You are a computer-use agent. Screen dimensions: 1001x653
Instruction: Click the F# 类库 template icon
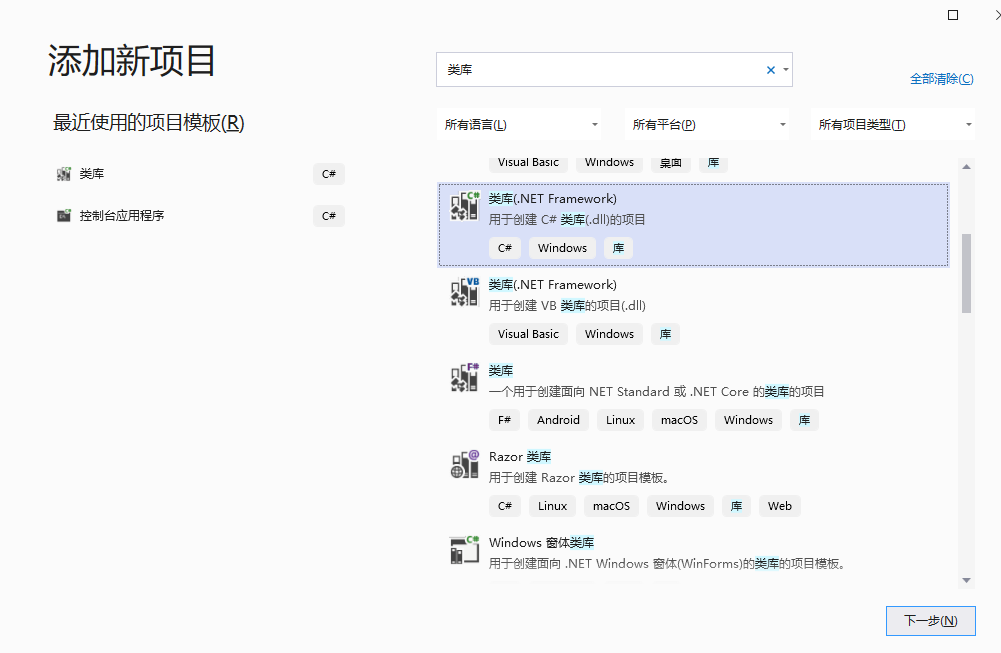pyautogui.click(x=465, y=378)
